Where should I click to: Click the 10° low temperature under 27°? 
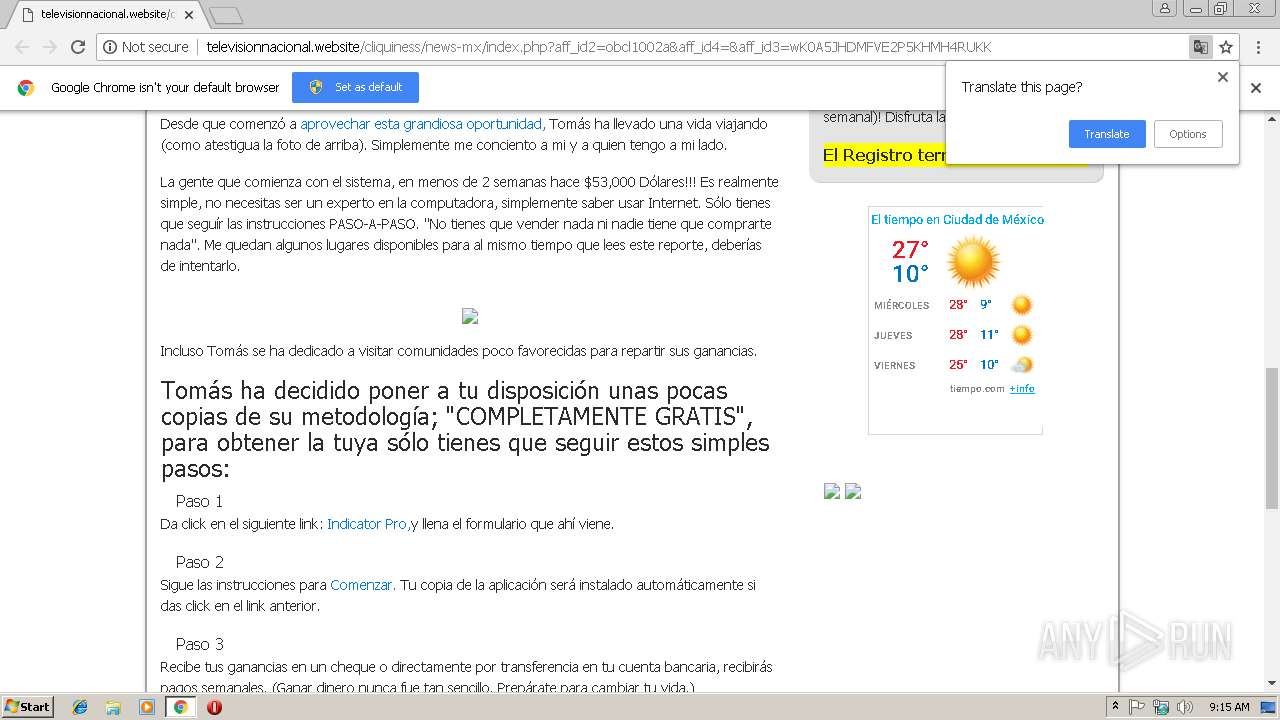click(911, 274)
